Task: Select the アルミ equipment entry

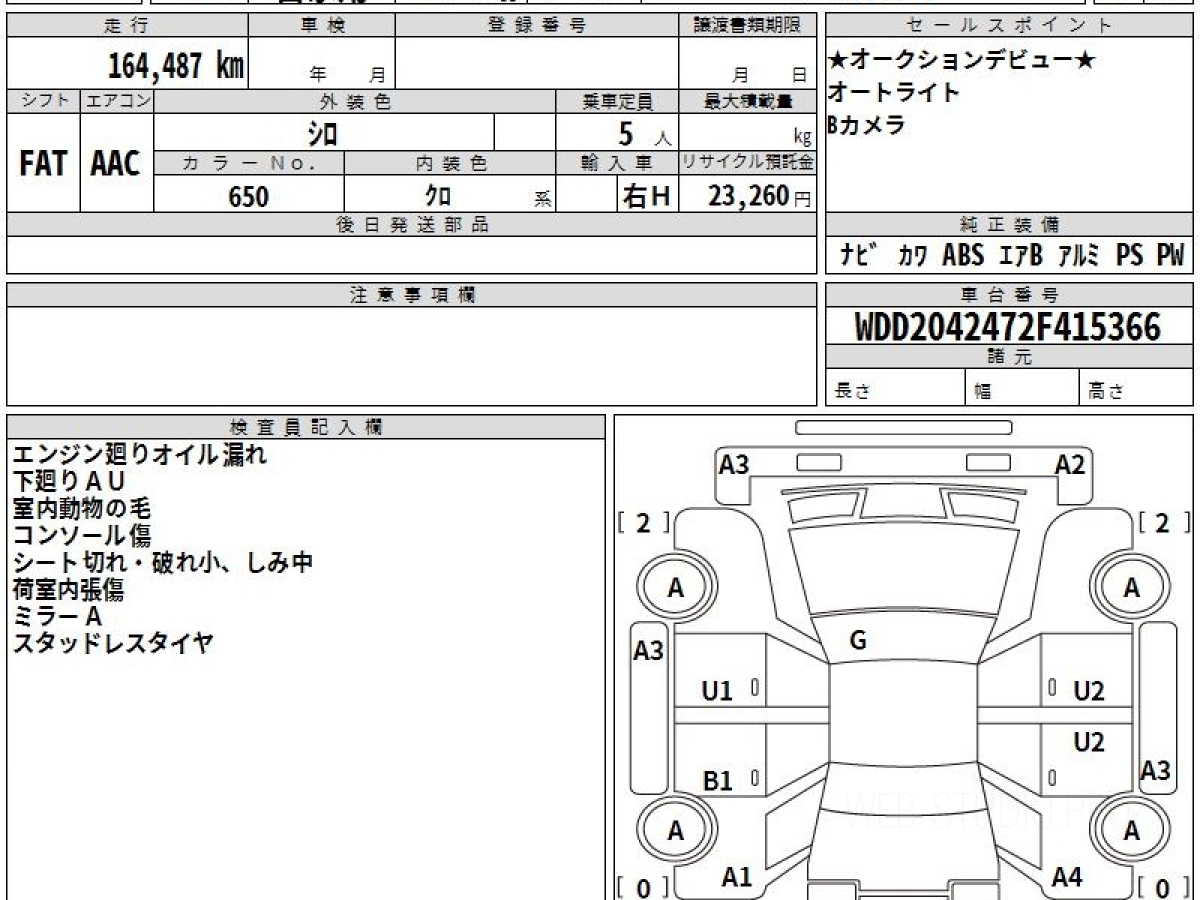Action: pos(1079,256)
